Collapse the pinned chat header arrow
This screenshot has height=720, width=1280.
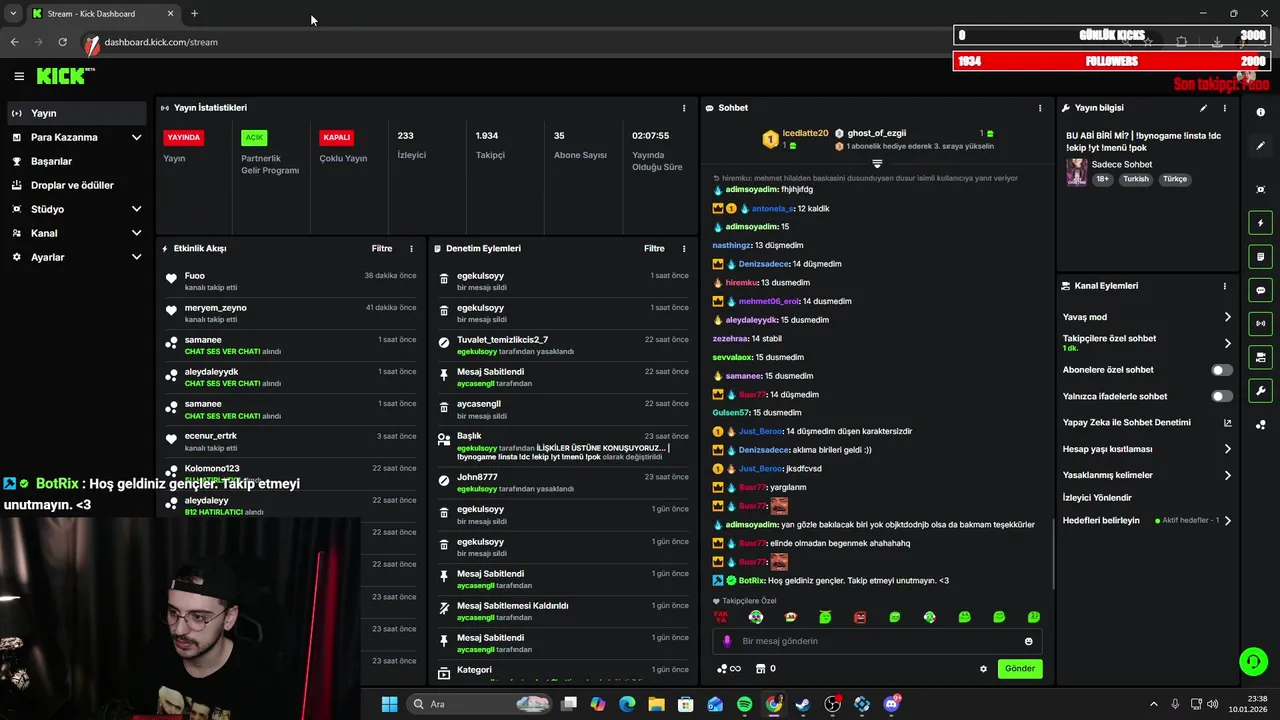coord(877,163)
